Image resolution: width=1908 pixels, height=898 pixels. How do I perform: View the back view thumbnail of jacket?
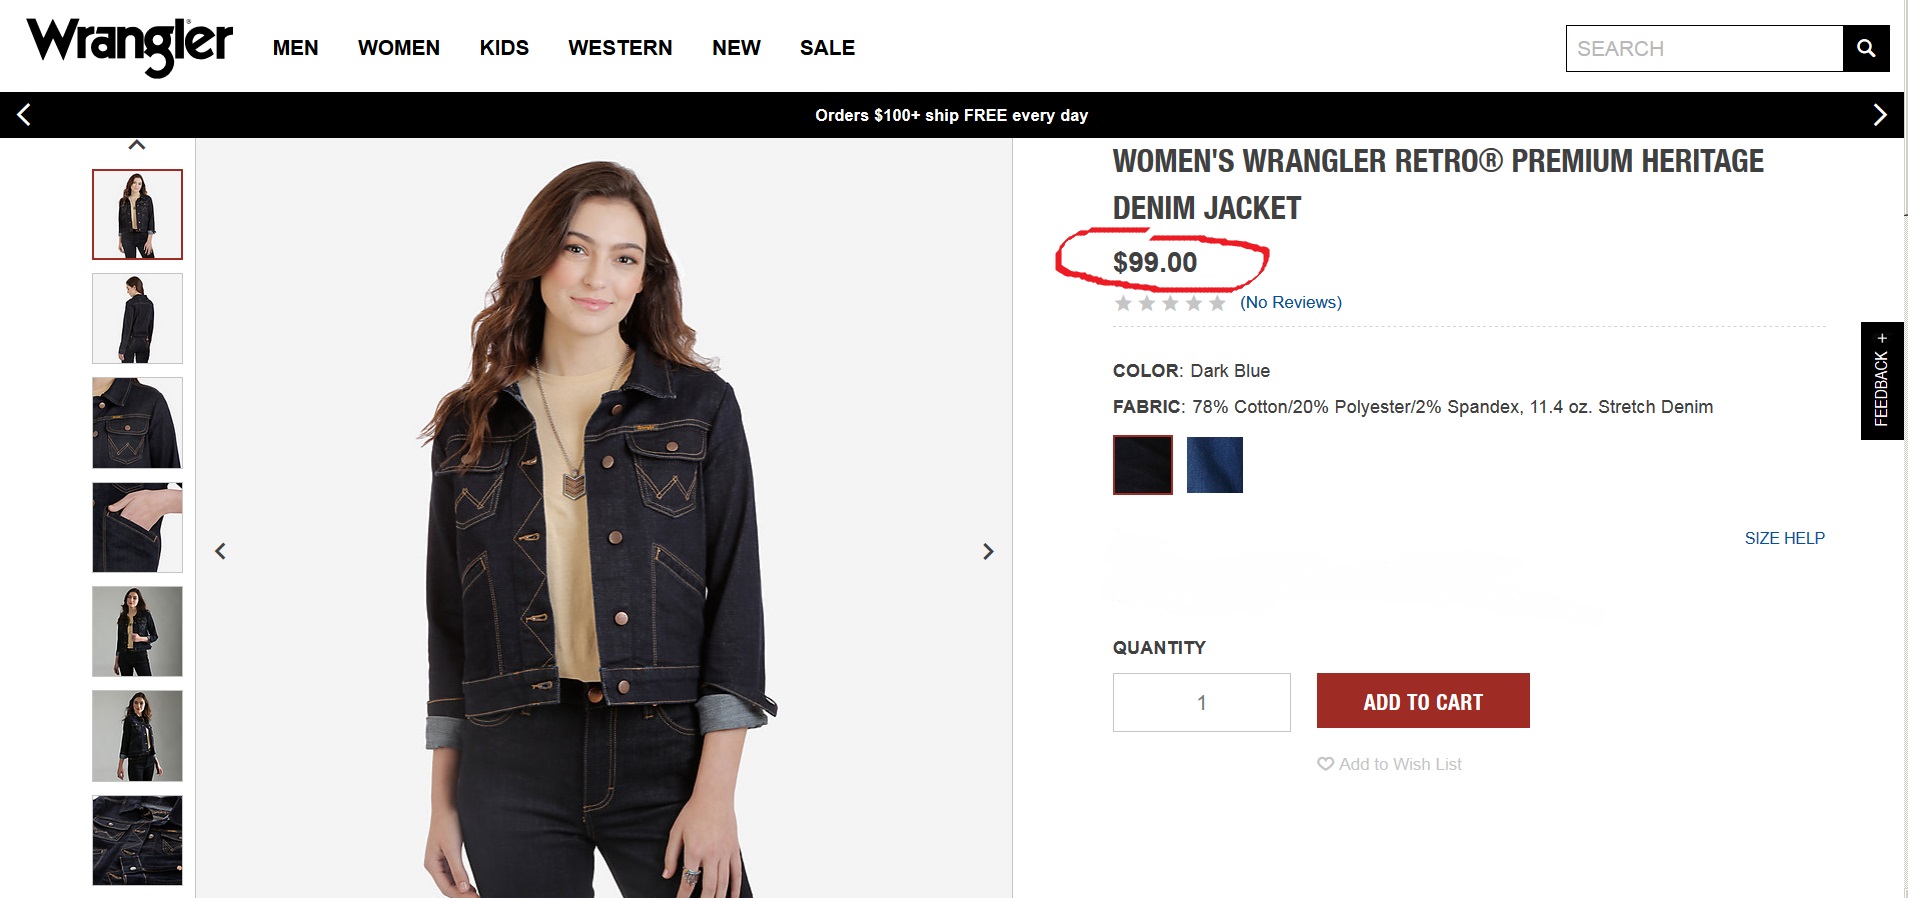coord(137,318)
